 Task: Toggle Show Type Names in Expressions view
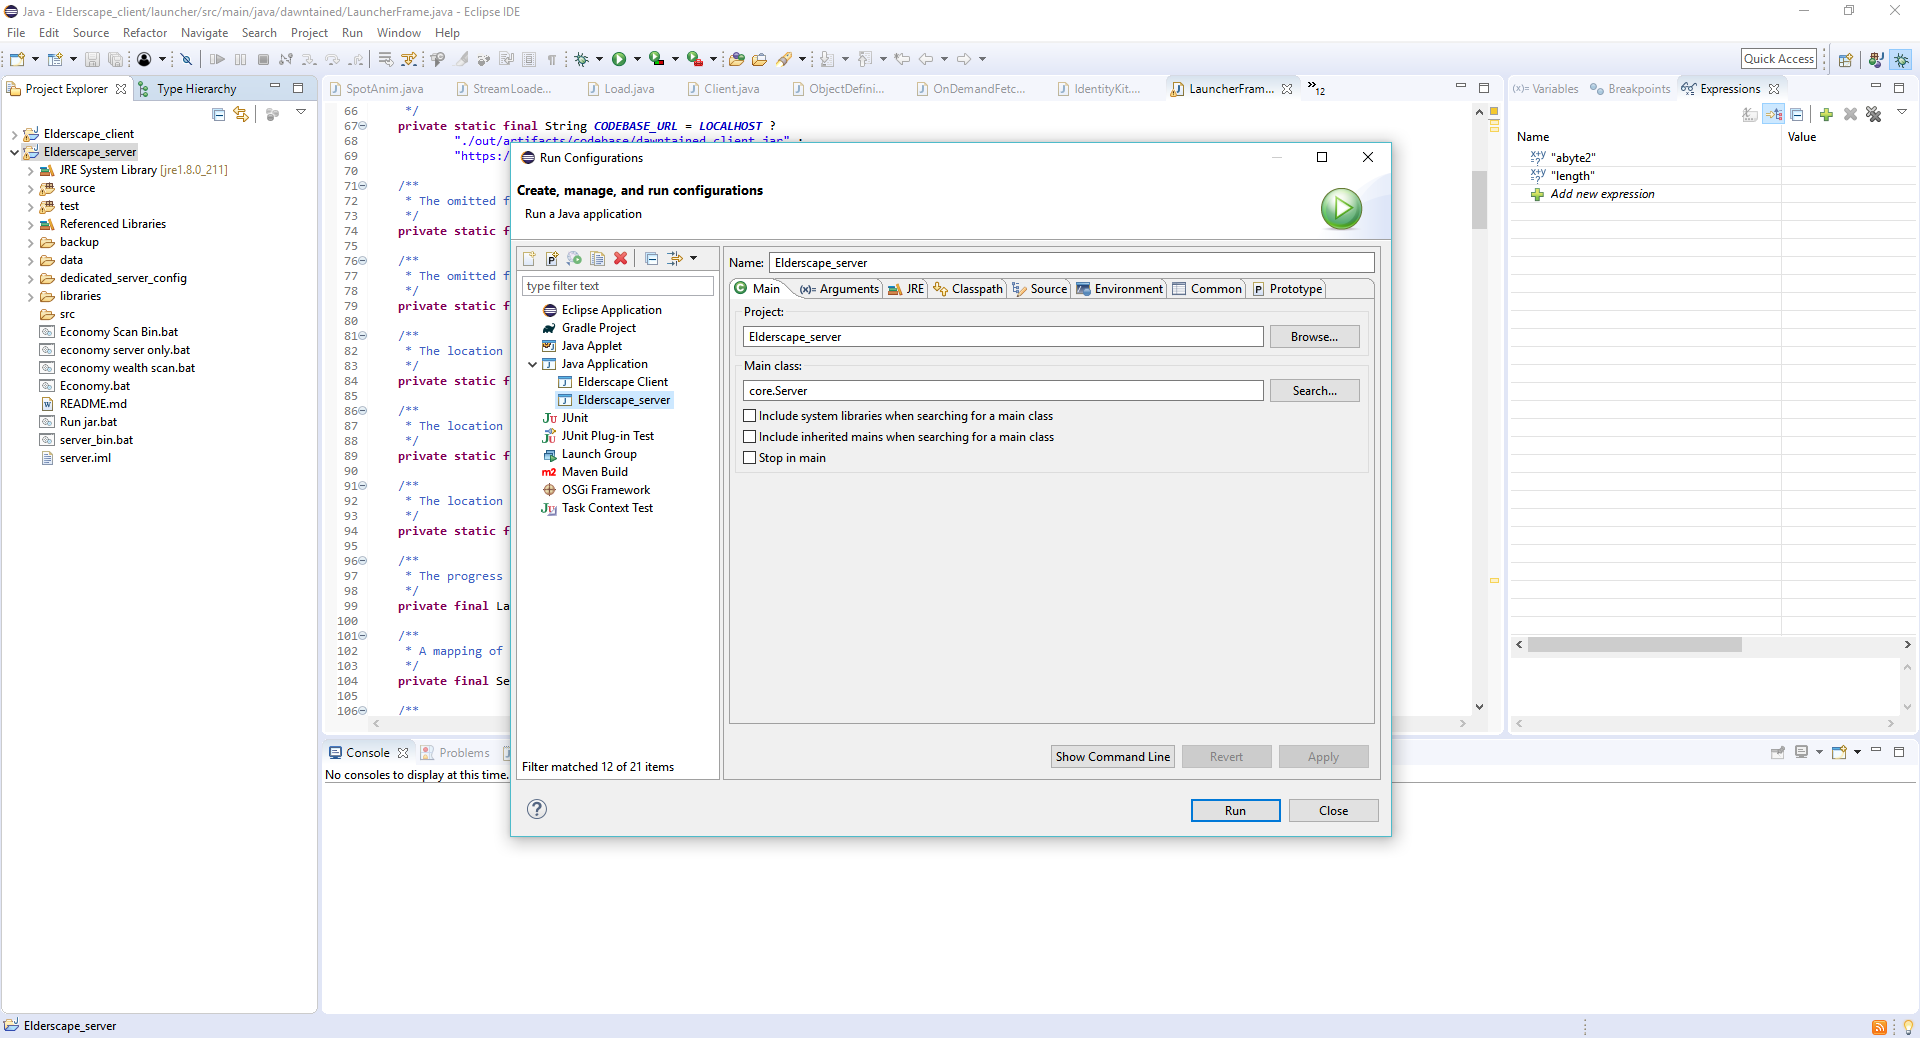coord(1750,115)
